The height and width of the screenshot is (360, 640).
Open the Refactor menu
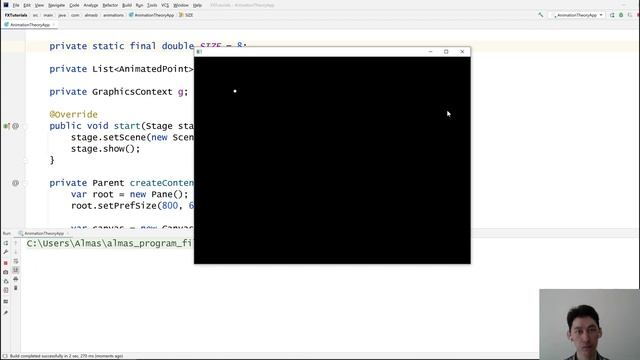point(110,5)
